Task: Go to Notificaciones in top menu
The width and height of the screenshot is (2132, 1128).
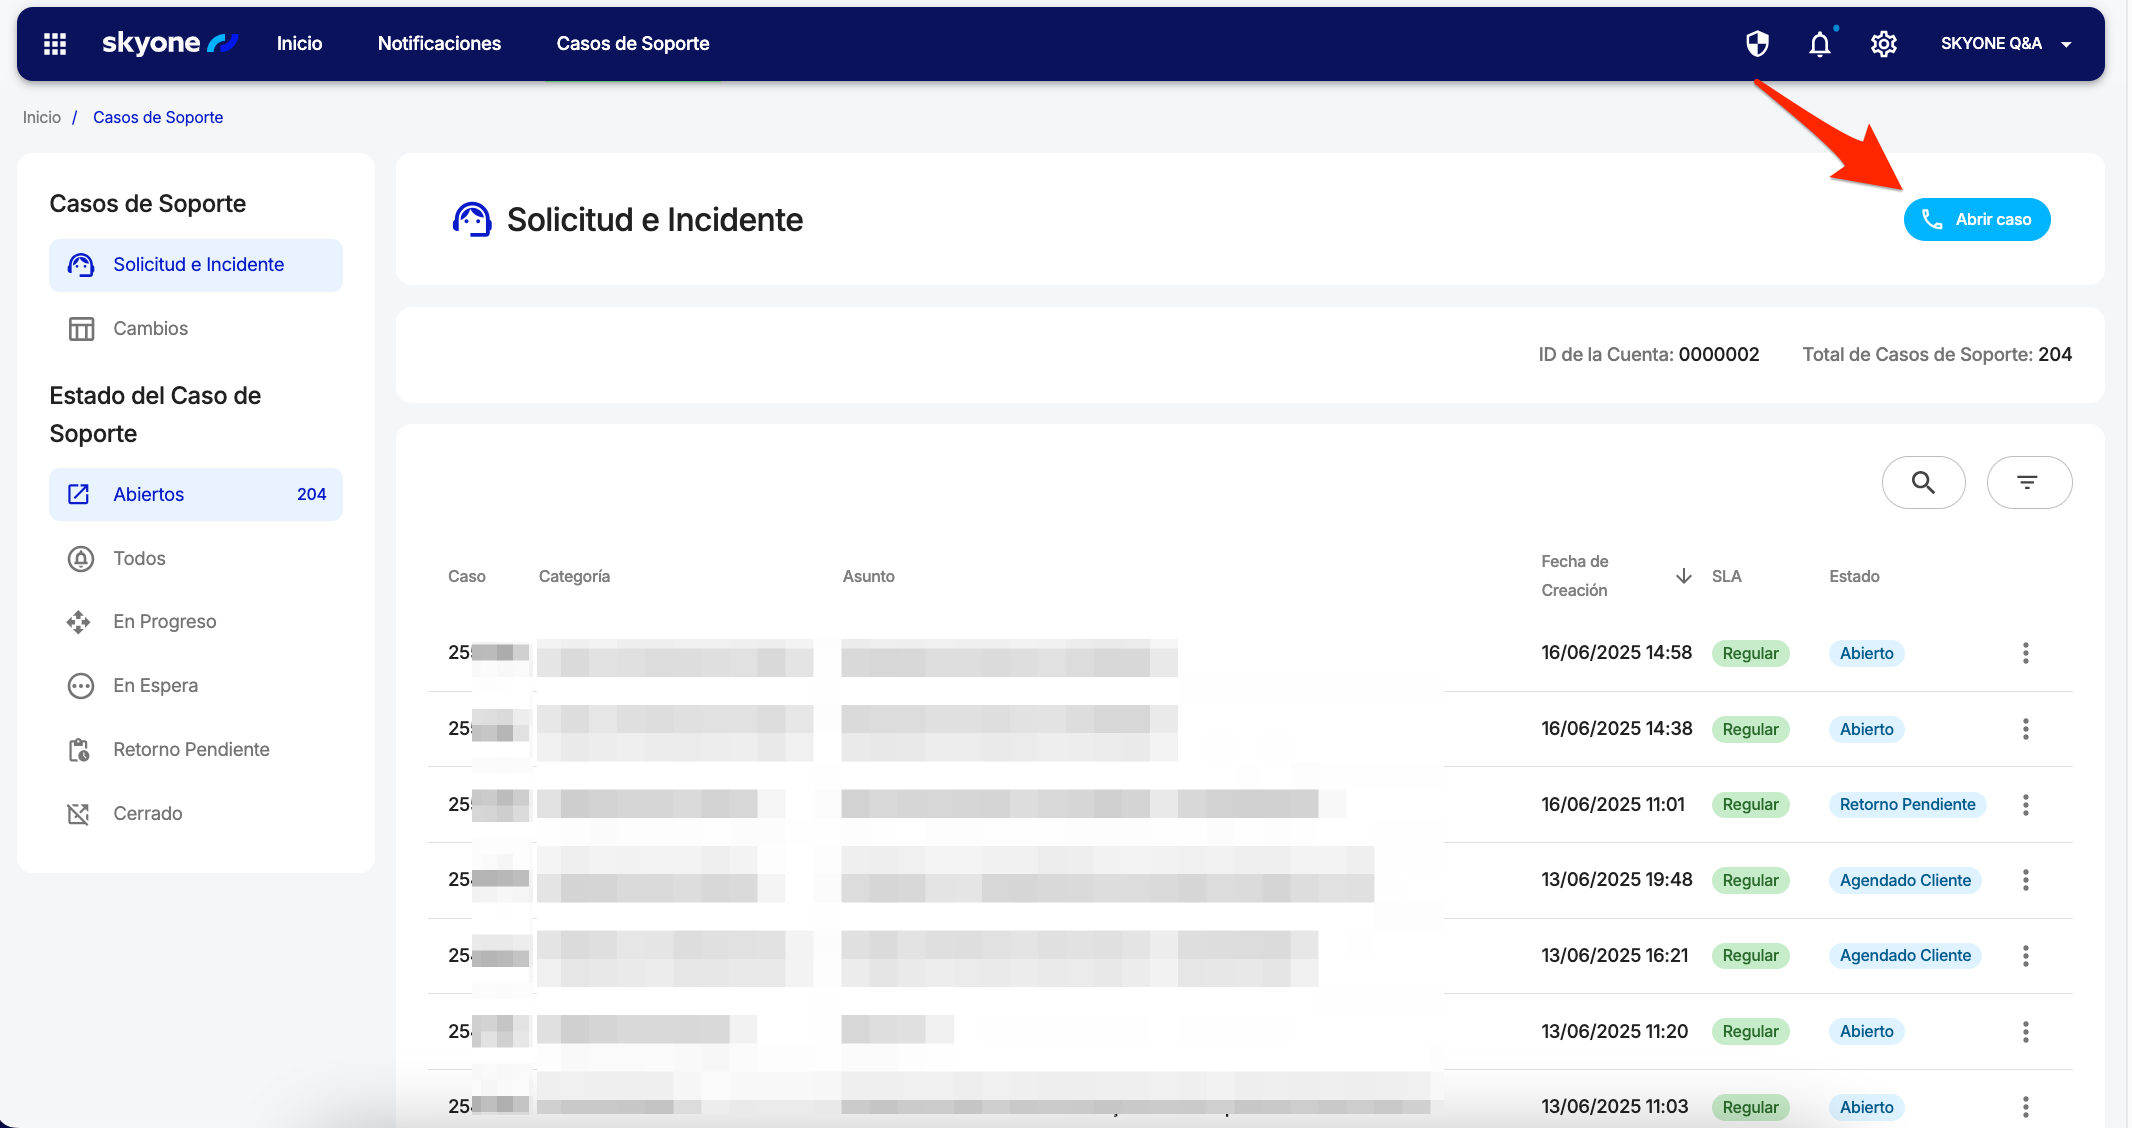Action: coord(439,44)
